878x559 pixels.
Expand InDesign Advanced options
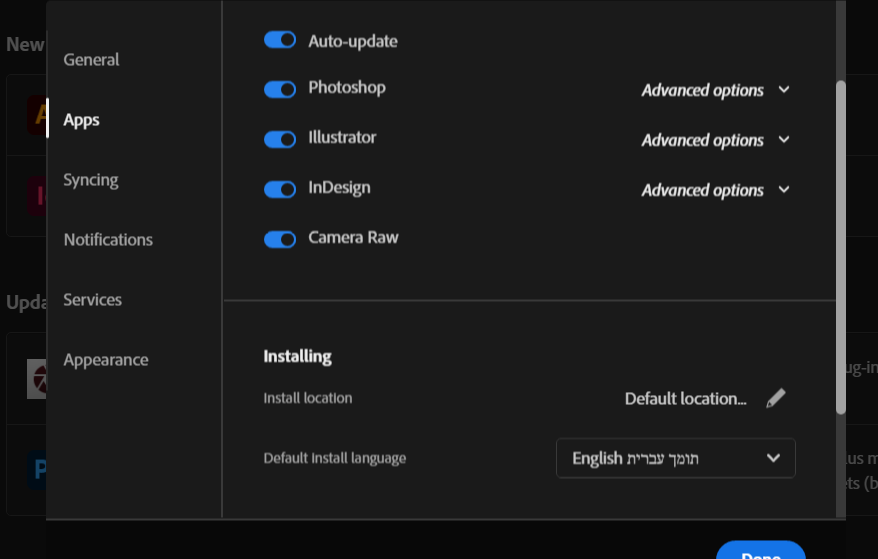pos(703,190)
